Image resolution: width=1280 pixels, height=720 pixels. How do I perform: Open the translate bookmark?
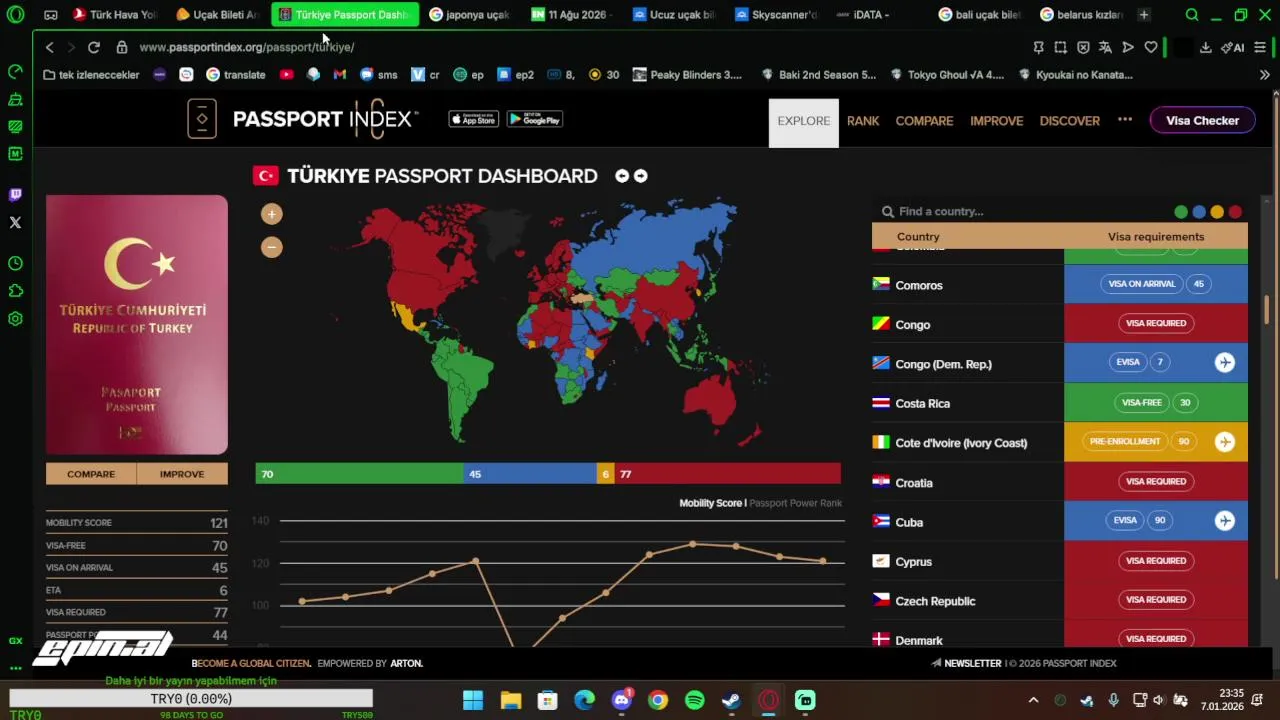(x=236, y=75)
